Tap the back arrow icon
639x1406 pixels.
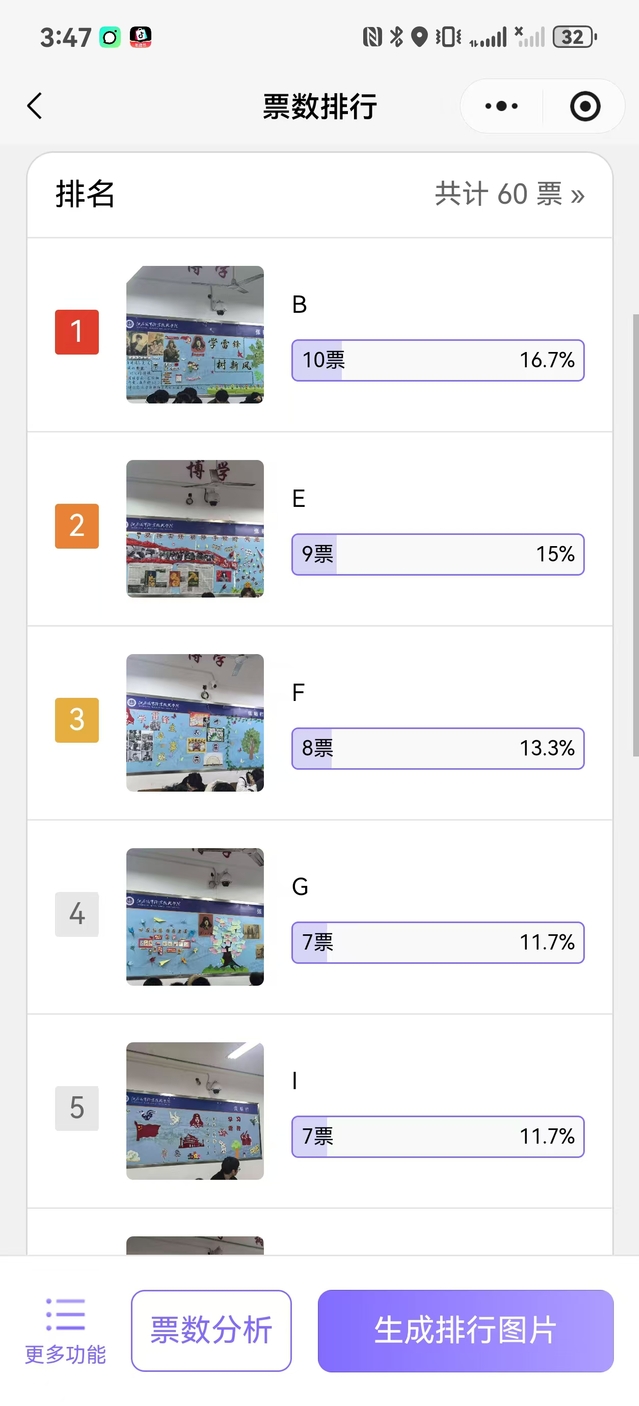click(35, 106)
